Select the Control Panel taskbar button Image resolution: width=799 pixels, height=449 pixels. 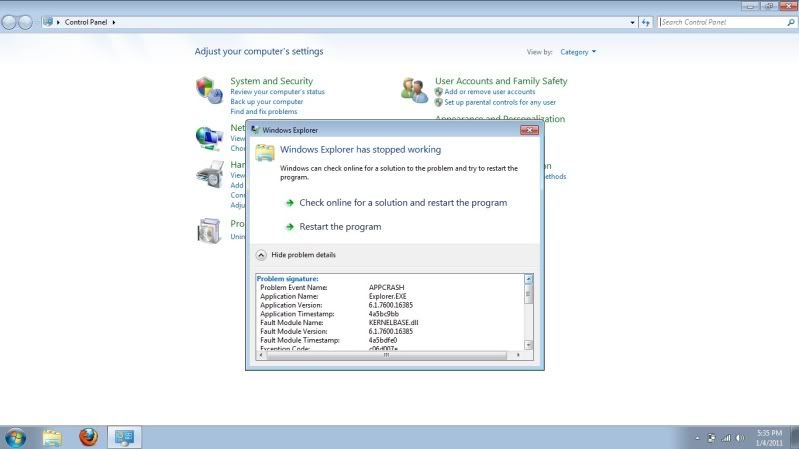coord(124,437)
